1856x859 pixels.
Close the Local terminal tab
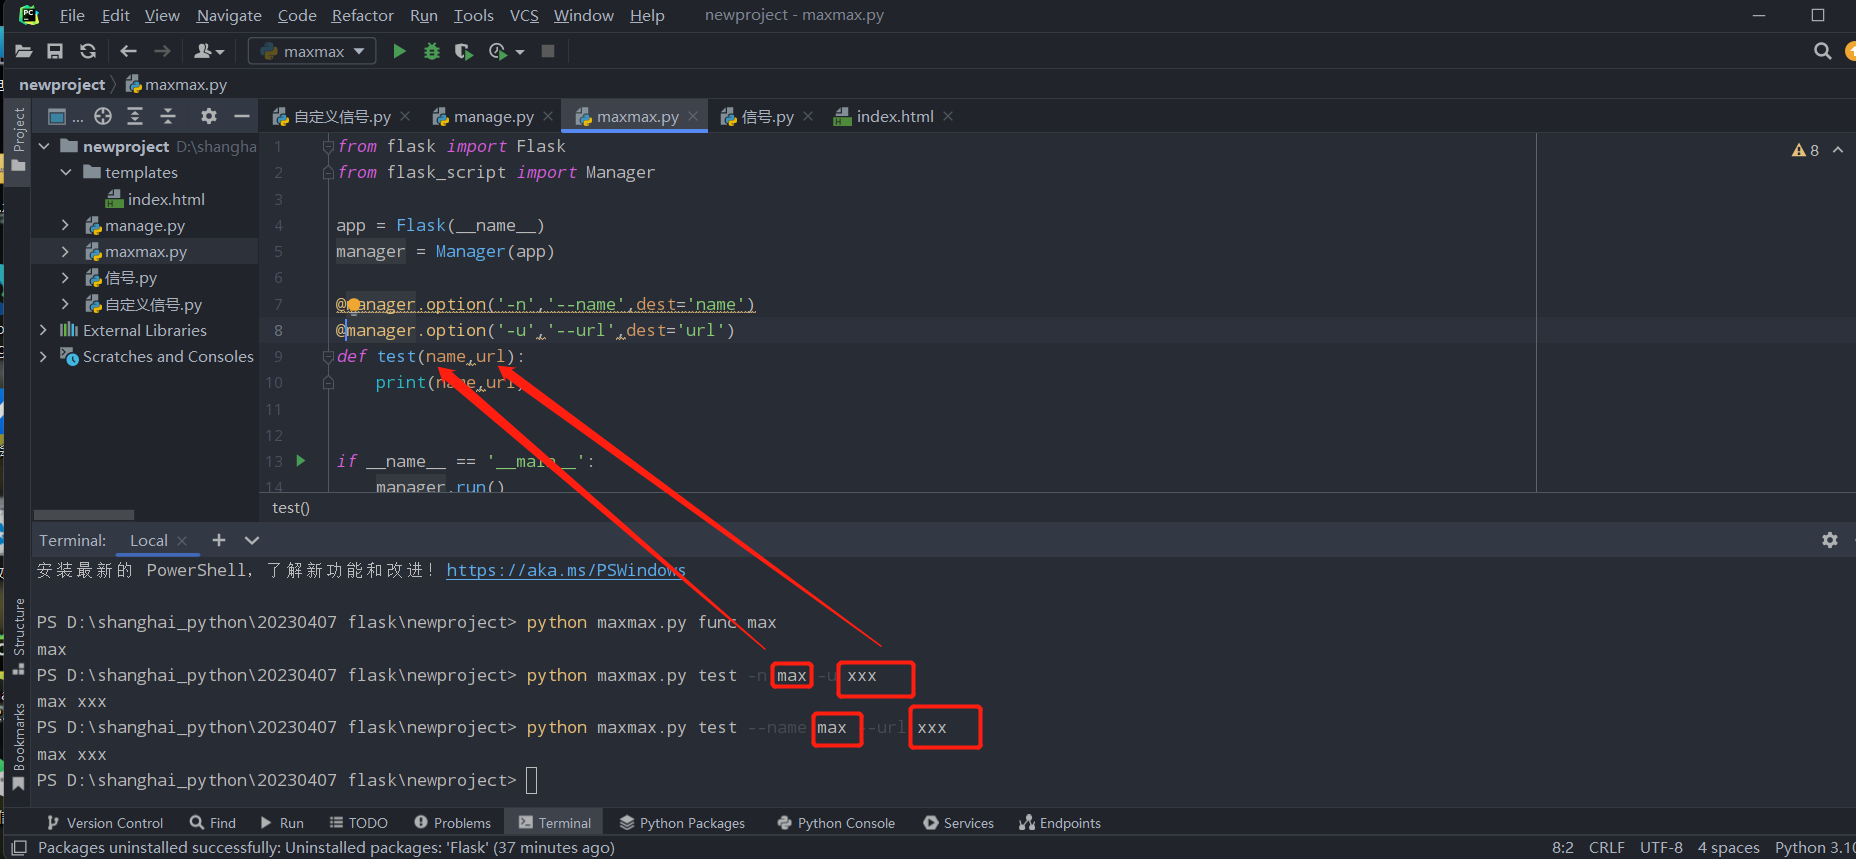click(x=182, y=541)
